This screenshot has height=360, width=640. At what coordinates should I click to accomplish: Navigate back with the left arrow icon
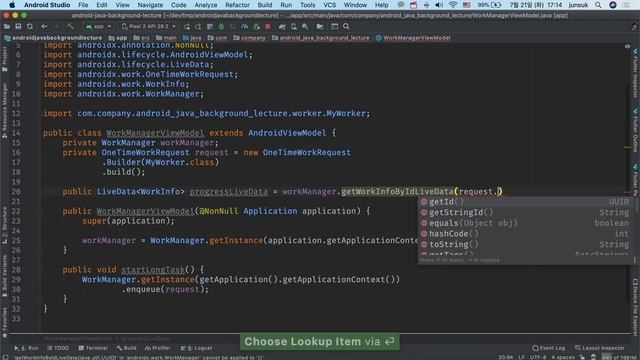point(44,27)
